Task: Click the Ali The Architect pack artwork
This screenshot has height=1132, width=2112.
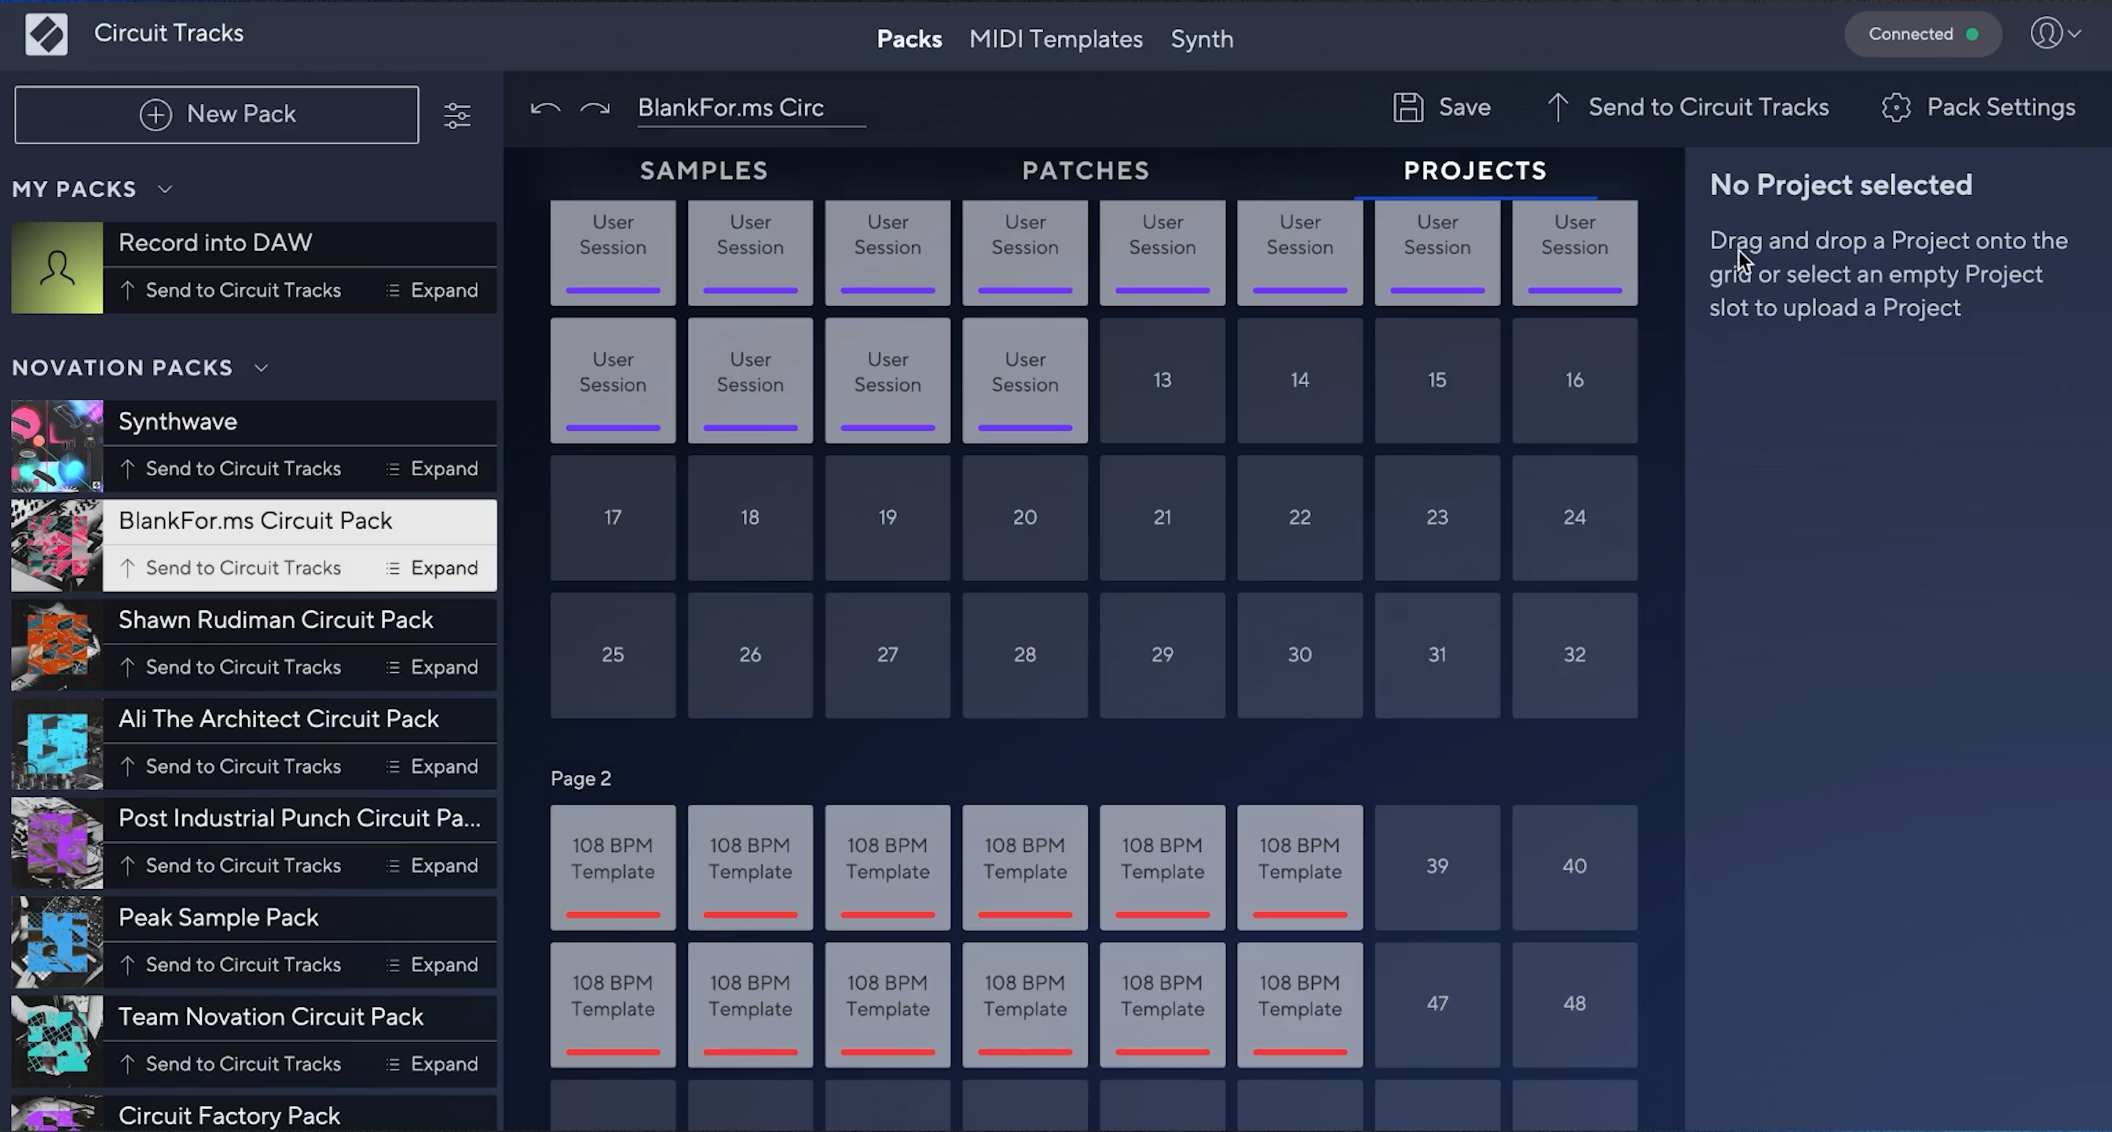Action: tap(57, 744)
